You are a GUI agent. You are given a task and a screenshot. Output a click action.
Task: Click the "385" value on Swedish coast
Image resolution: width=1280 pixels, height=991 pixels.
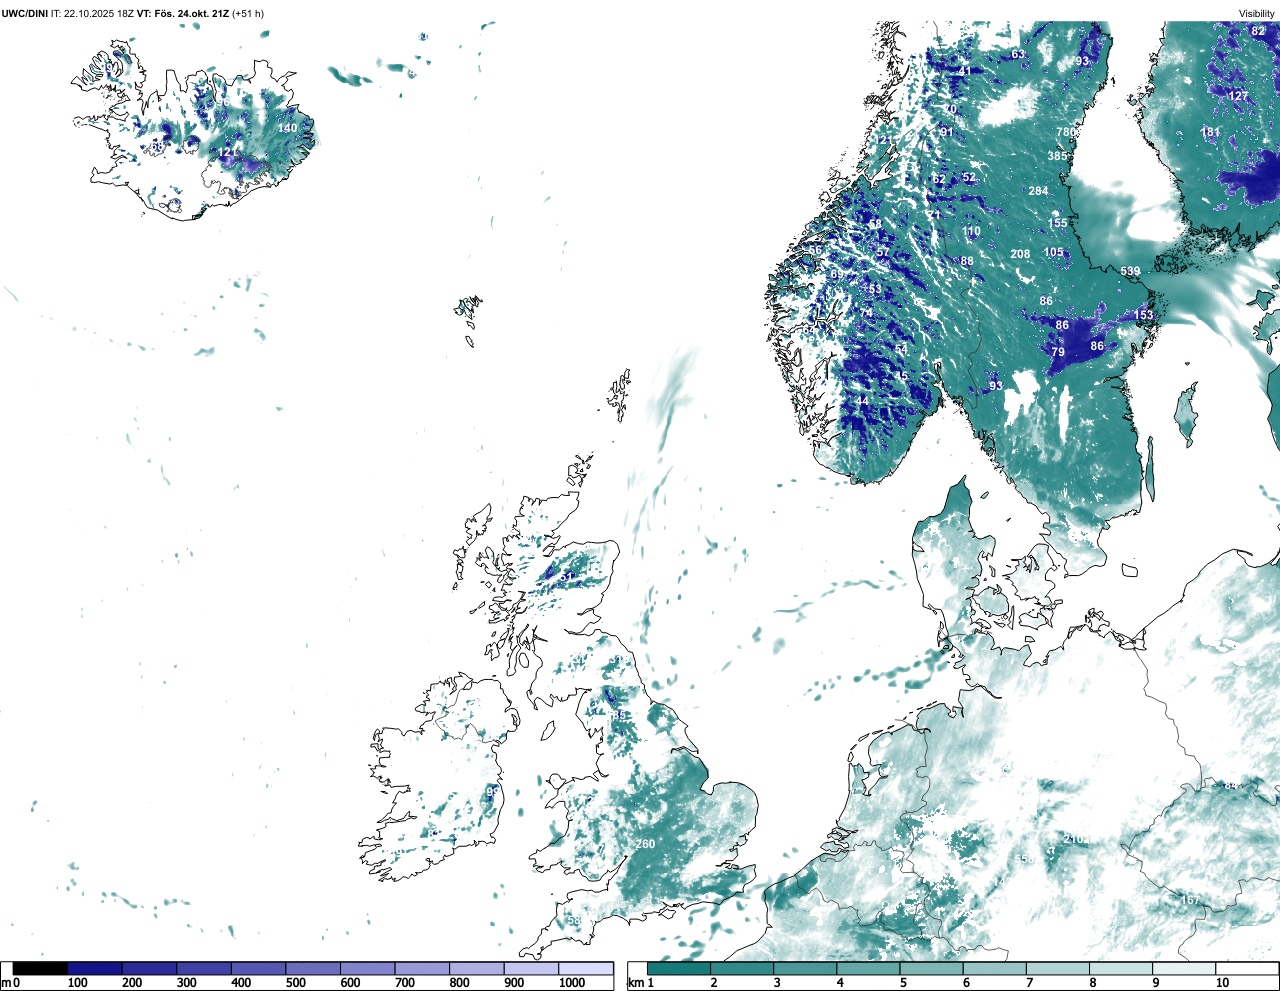point(1057,156)
